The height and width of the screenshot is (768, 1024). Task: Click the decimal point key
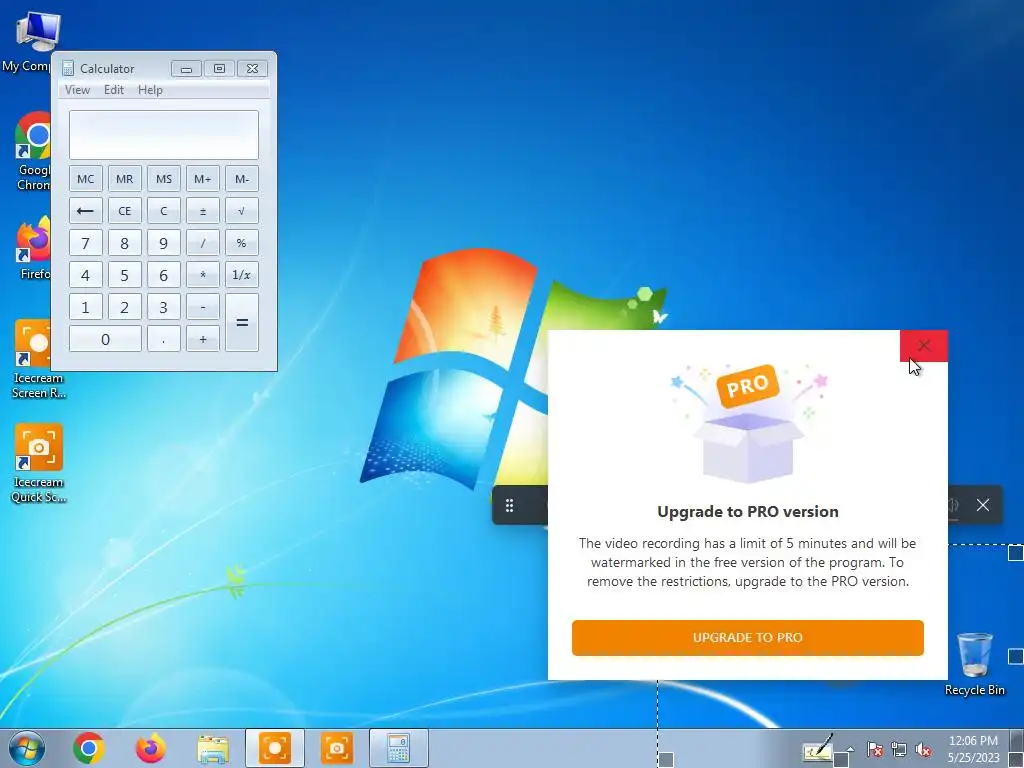click(x=164, y=339)
